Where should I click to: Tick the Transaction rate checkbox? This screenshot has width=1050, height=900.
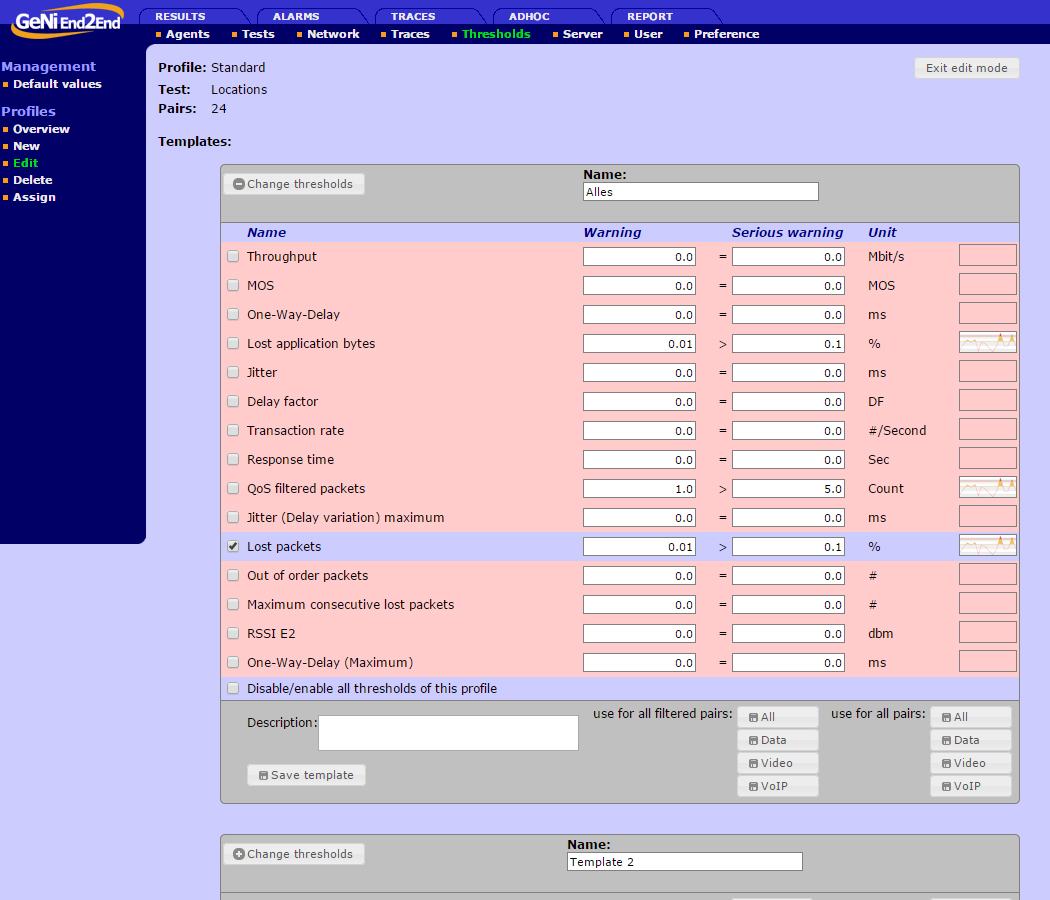click(233, 431)
